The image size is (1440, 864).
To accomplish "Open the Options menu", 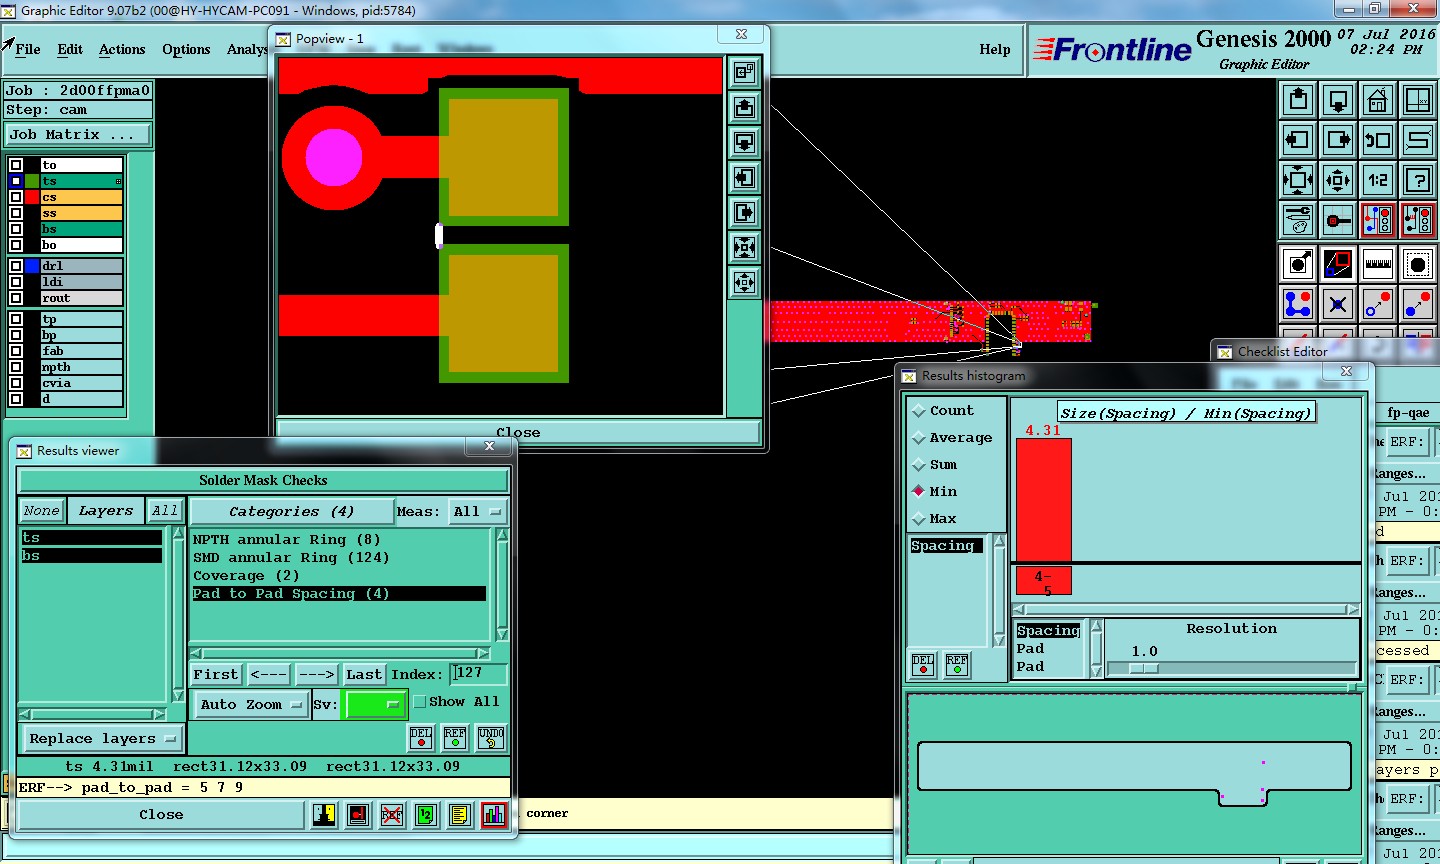I will point(186,49).
